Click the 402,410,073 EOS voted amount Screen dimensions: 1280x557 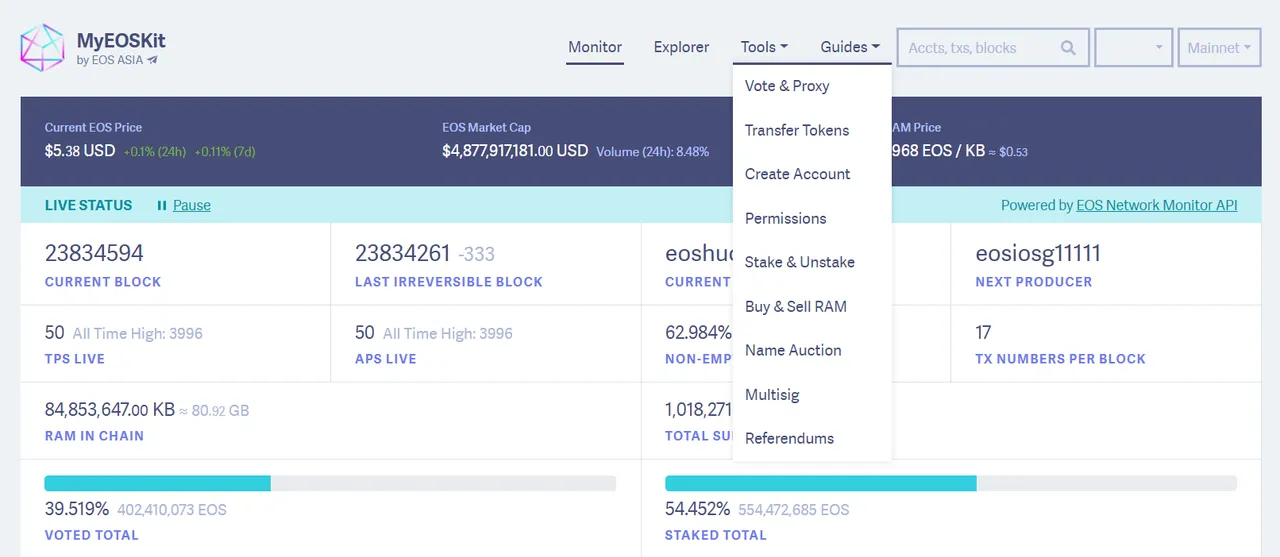(172, 510)
